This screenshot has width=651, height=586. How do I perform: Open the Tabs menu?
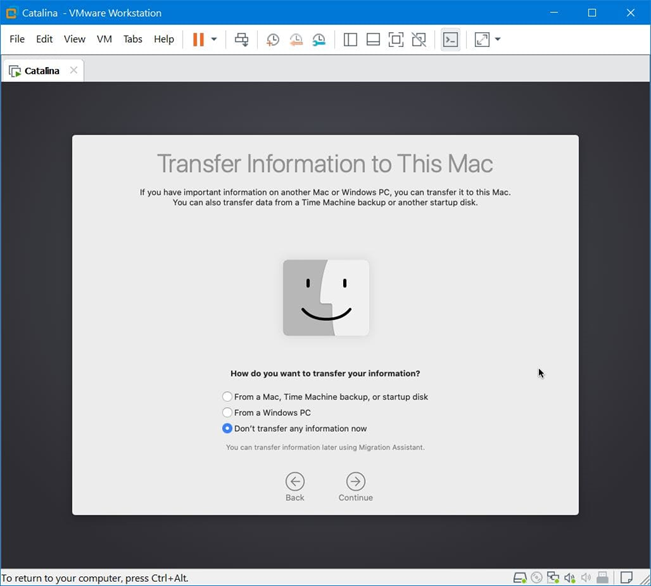pos(132,39)
